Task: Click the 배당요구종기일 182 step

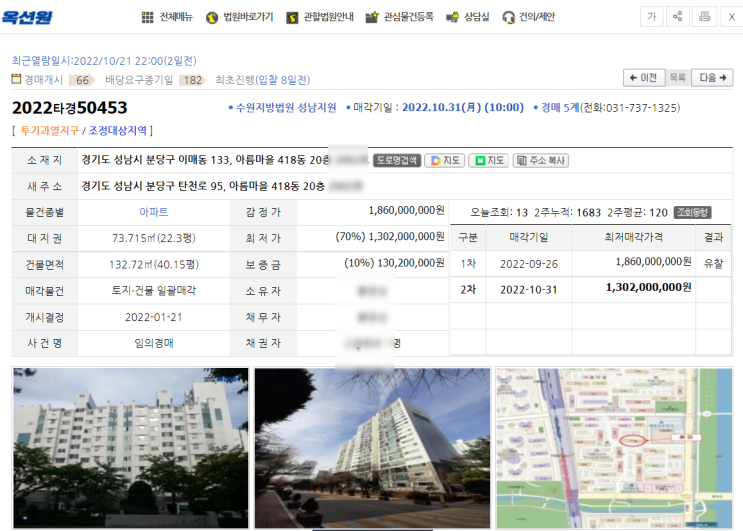Action: point(155,80)
